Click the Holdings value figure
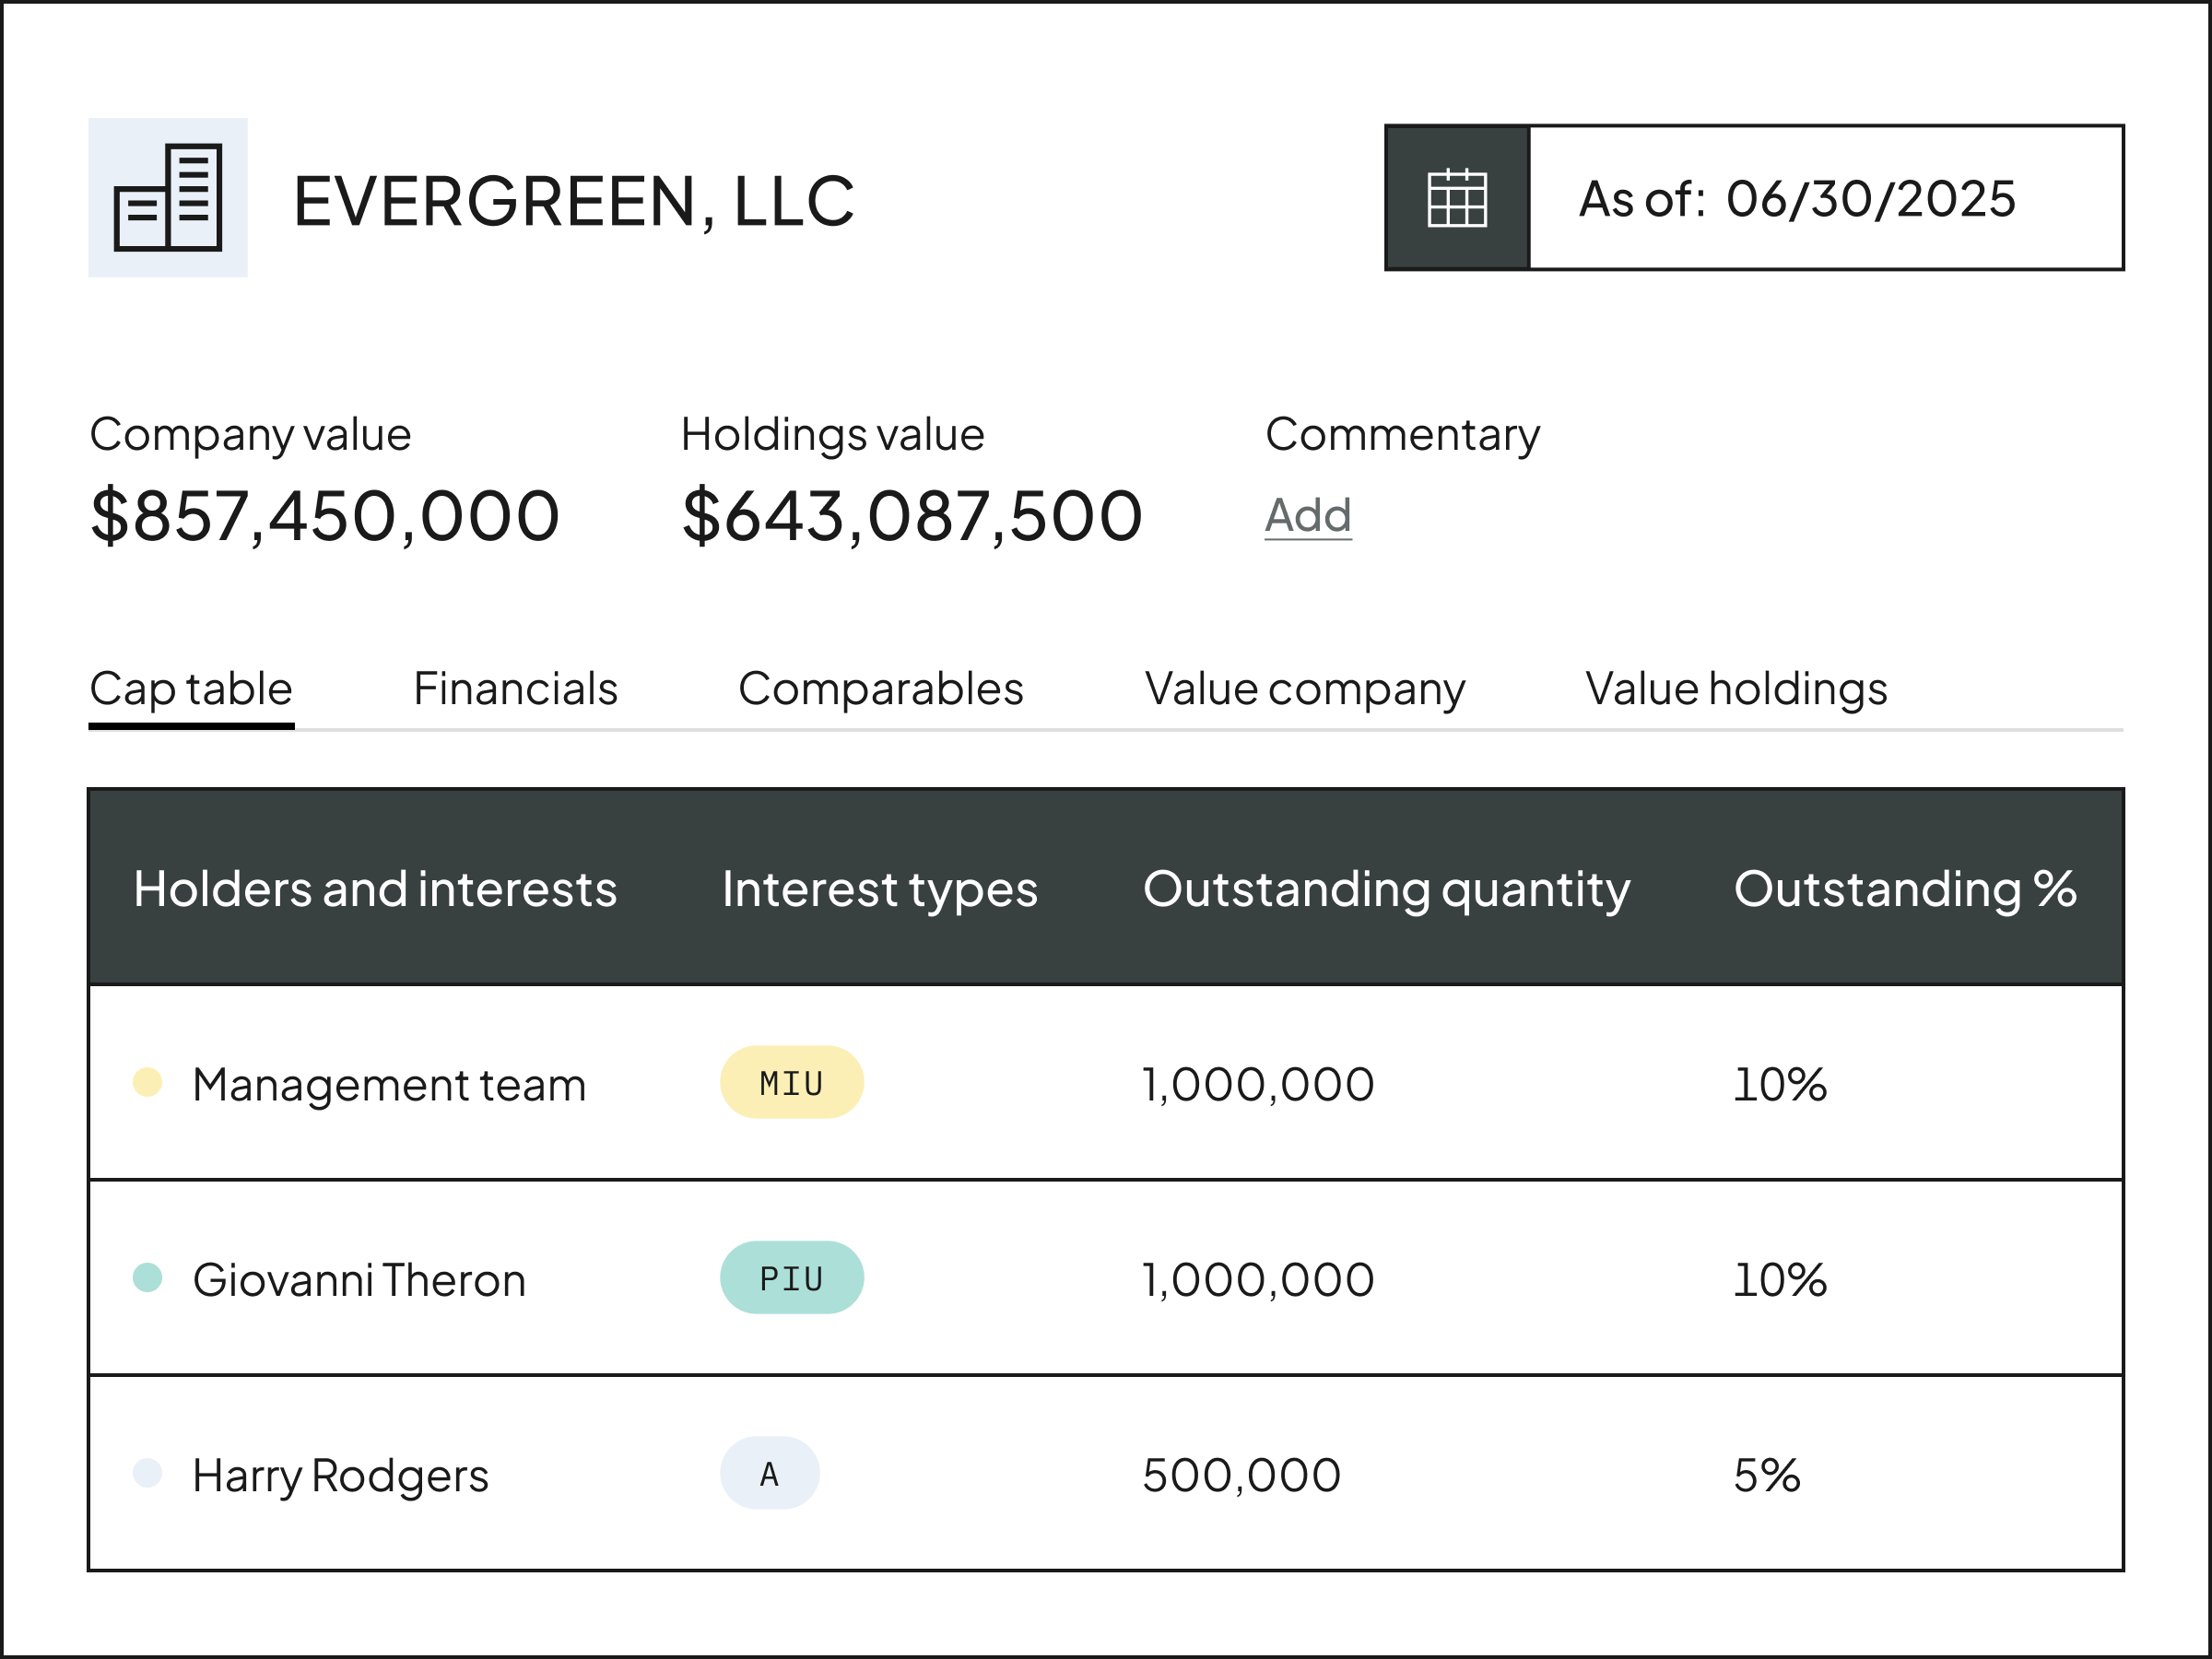The width and height of the screenshot is (2212, 1659). click(x=911, y=514)
